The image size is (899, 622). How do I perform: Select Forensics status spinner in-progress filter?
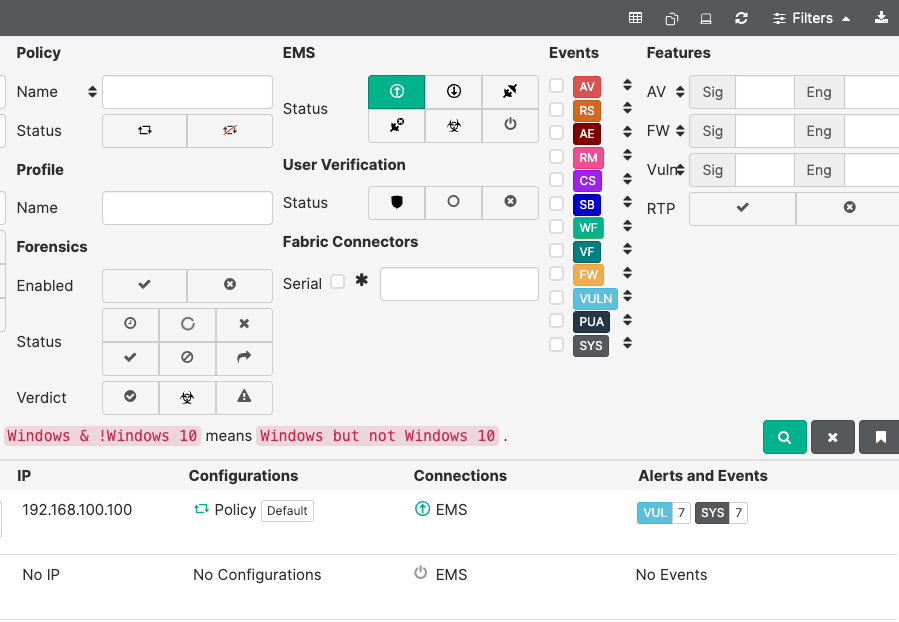pos(187,324)
